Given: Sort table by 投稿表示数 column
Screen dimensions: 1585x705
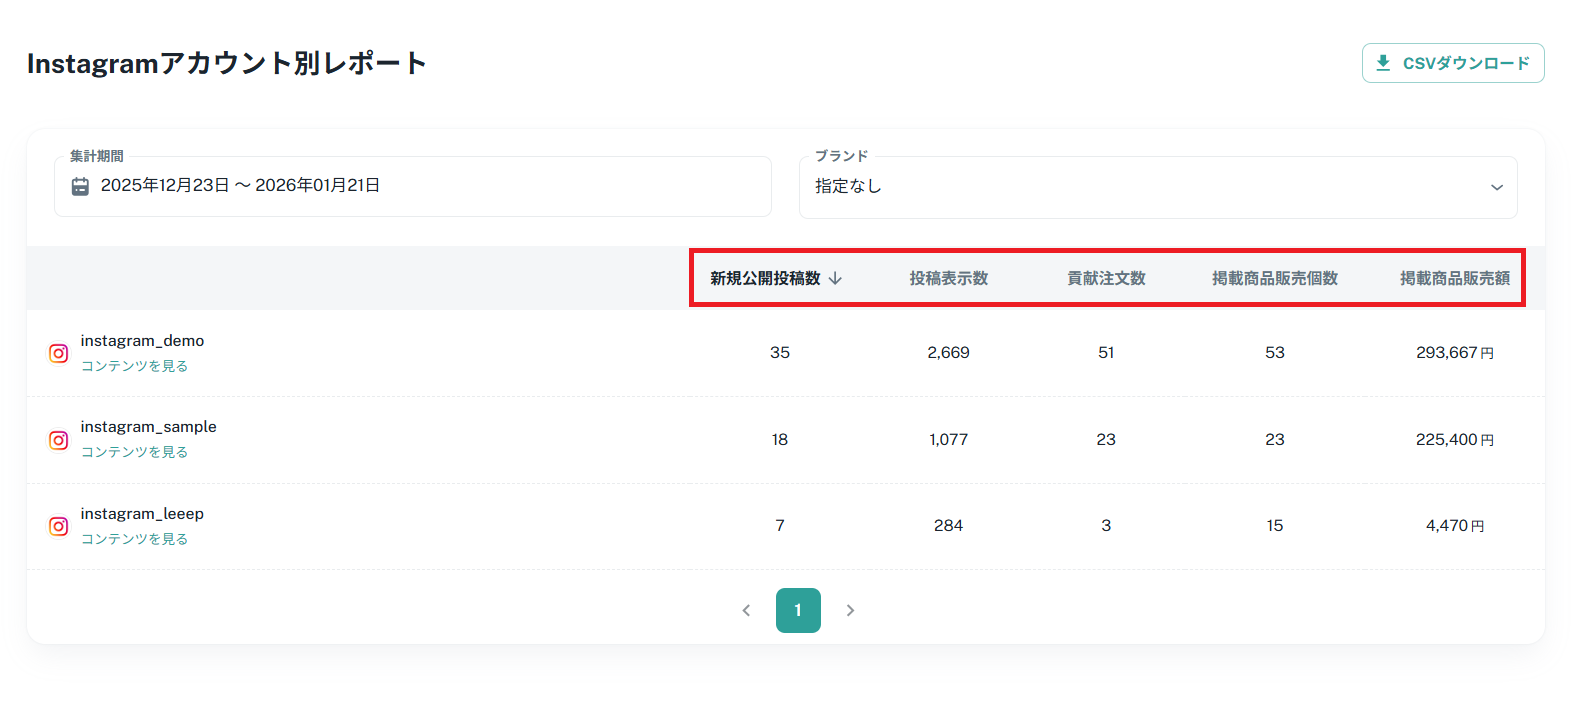Looking at the screenshot, I should click(948, 278).
